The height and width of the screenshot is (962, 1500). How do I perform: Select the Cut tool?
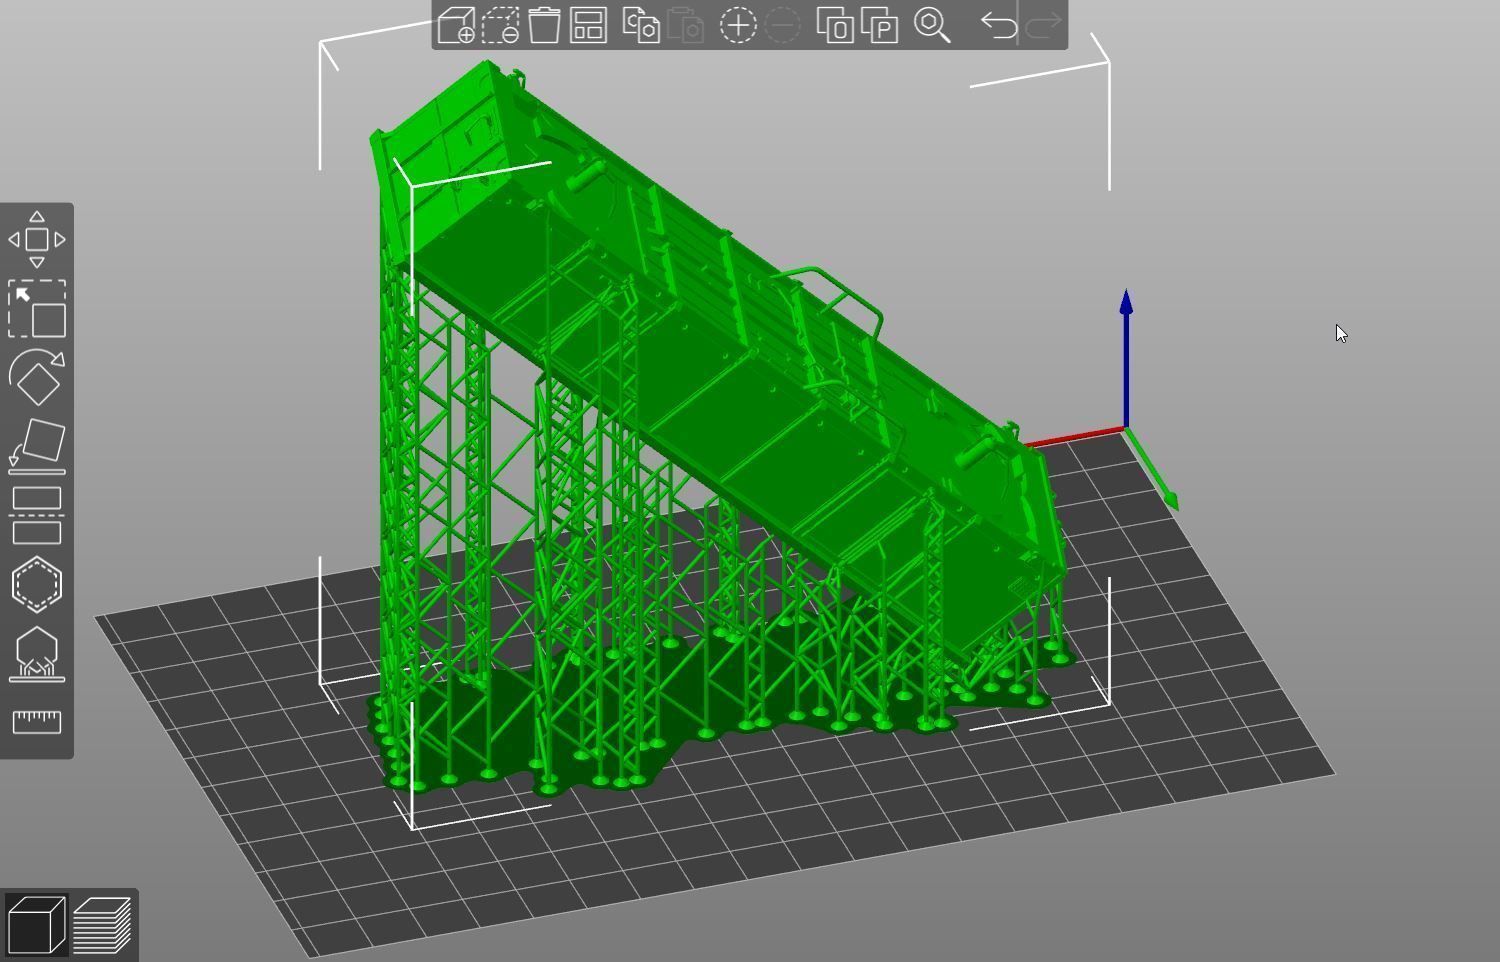click(37, 515)
